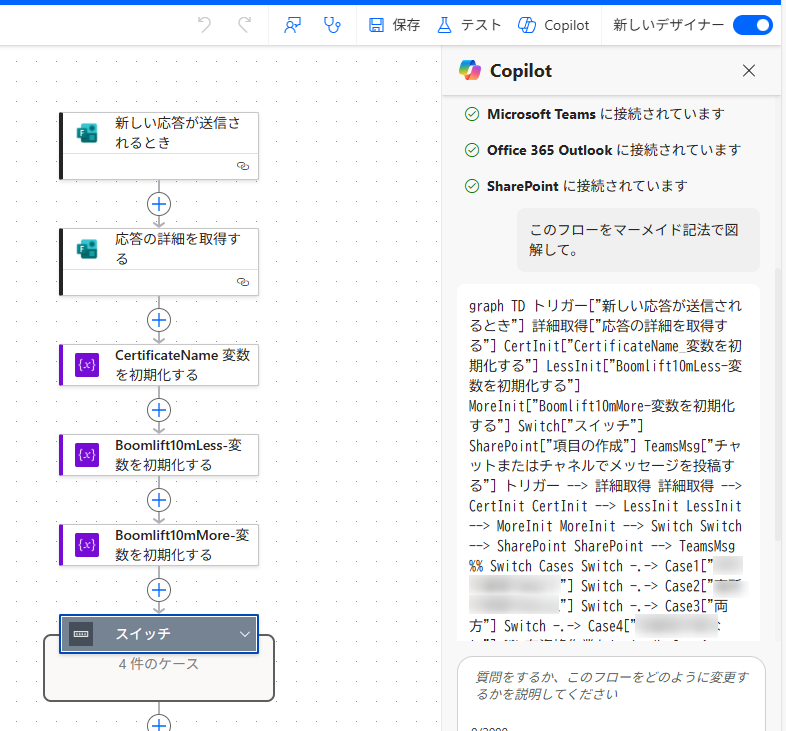This screenshot has width=786, height=731.
Task: Click the variable icon on CertificateName card
Action: 87,364
